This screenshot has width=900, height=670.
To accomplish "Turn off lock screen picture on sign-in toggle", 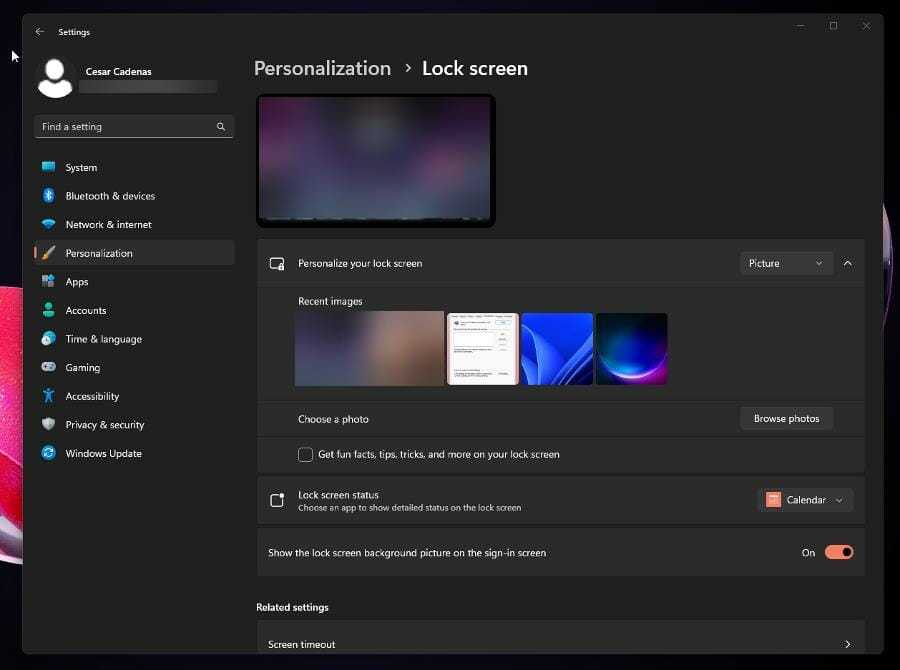I will pos(839,552).
